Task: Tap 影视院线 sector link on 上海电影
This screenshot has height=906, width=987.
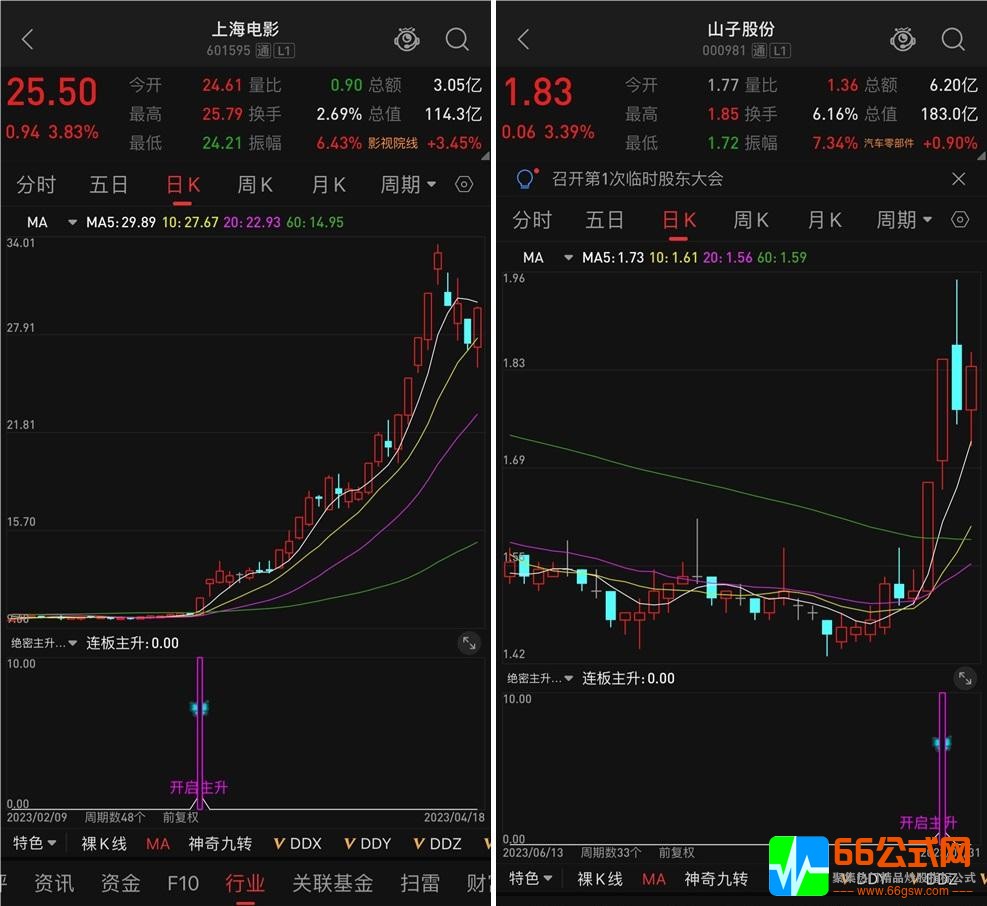Action: [393, 143]
